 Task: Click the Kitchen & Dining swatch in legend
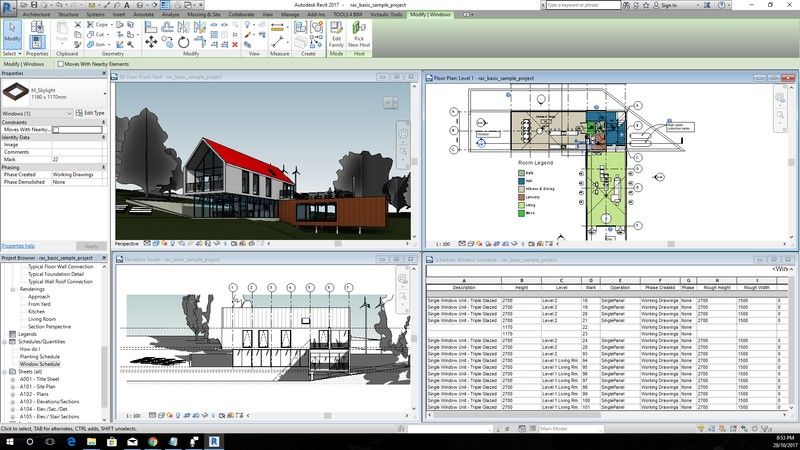tap(521, 189)
